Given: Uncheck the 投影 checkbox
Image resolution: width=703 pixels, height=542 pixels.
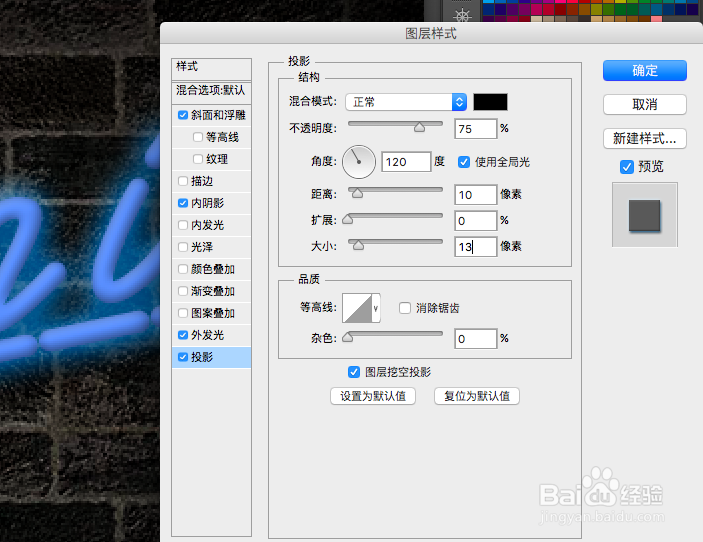Looking at the screenshot, I should pyautogui.click(x=182, y=357).
